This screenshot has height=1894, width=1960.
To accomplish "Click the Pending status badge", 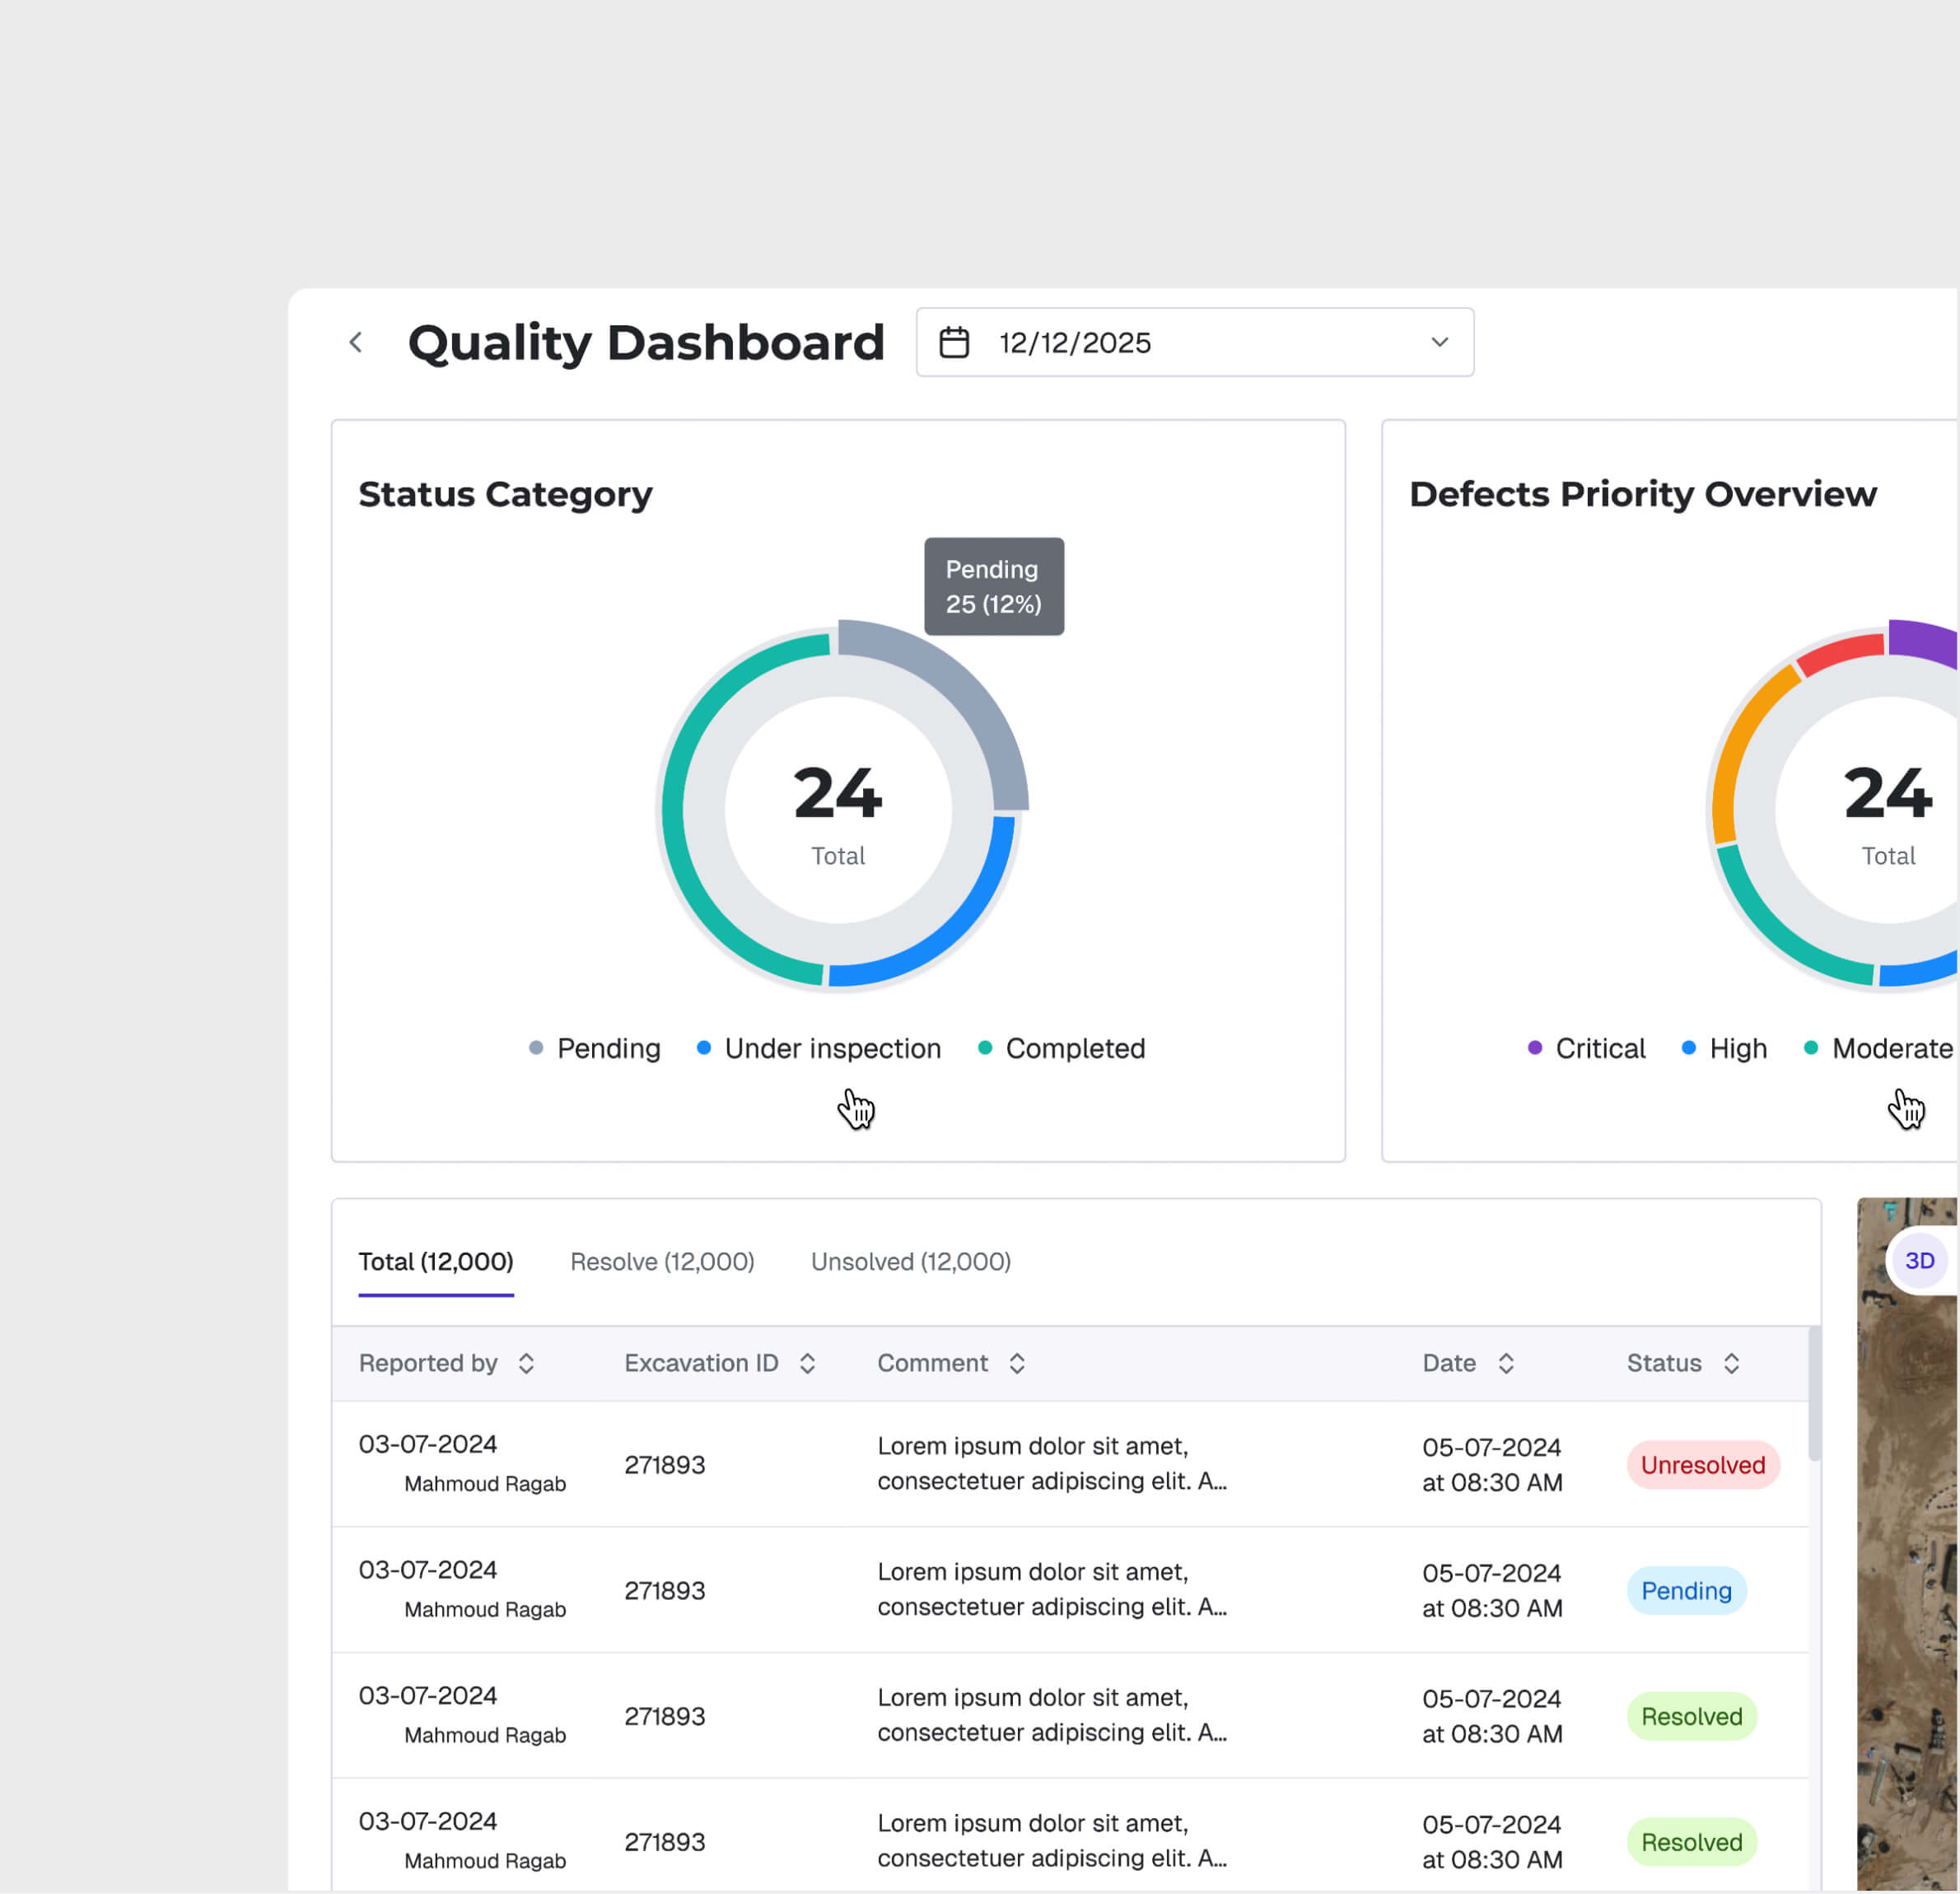I will tap(1685, 1591).
